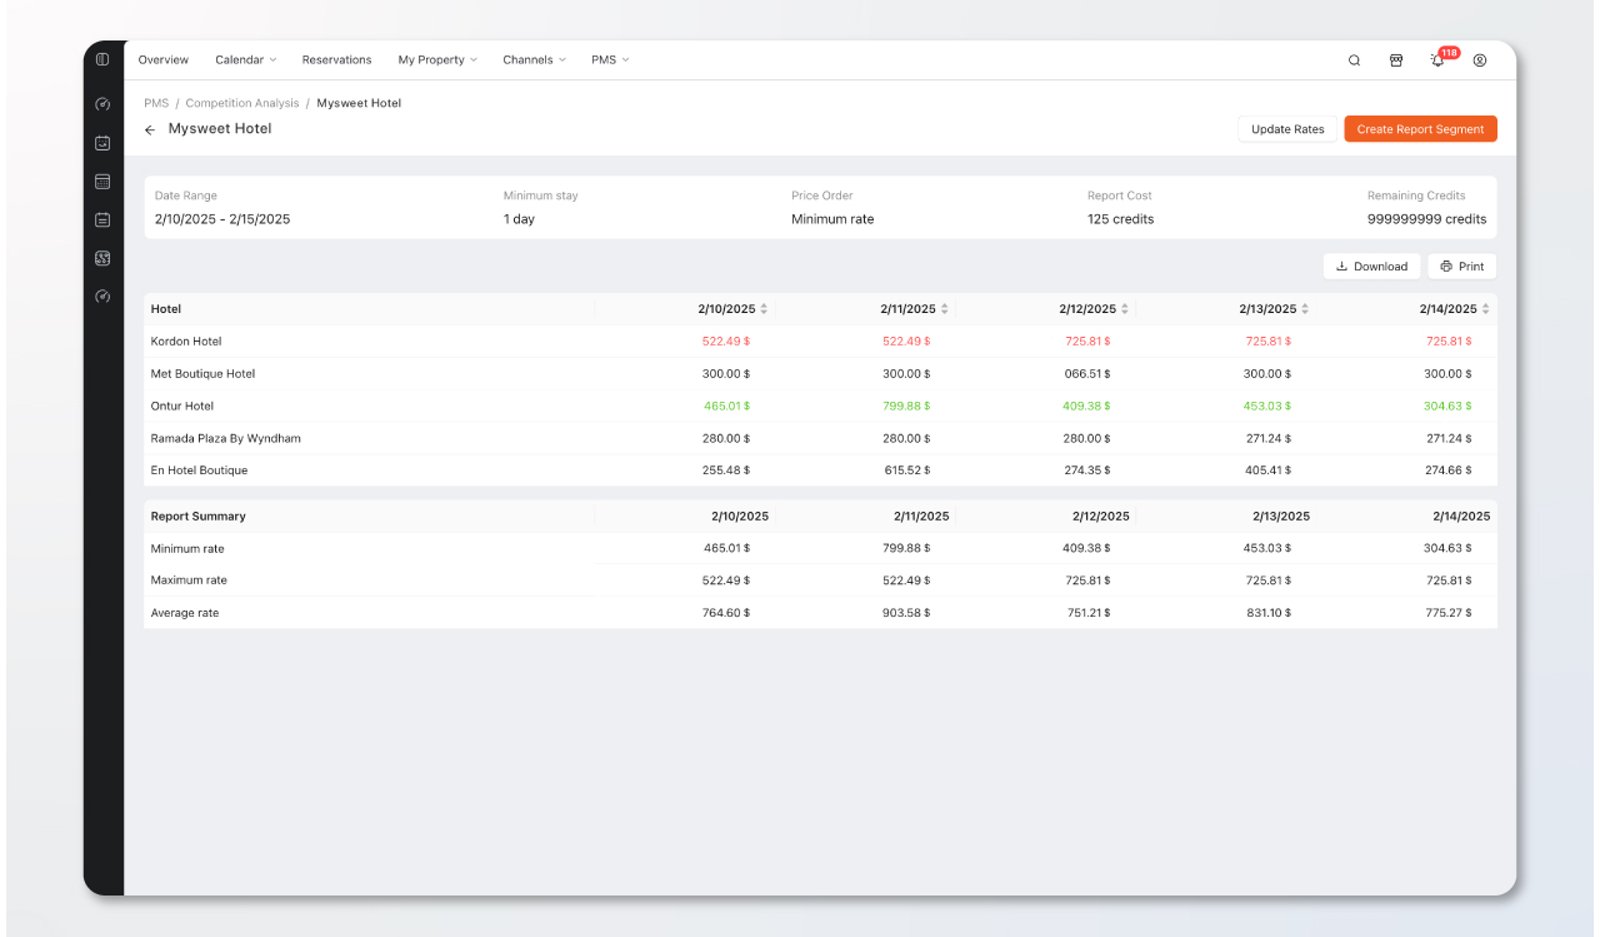This screenshot has height=937, width=1600.
Task: Select Ramada Plaza By Wyndham row name
Action: tap(225, 438)
